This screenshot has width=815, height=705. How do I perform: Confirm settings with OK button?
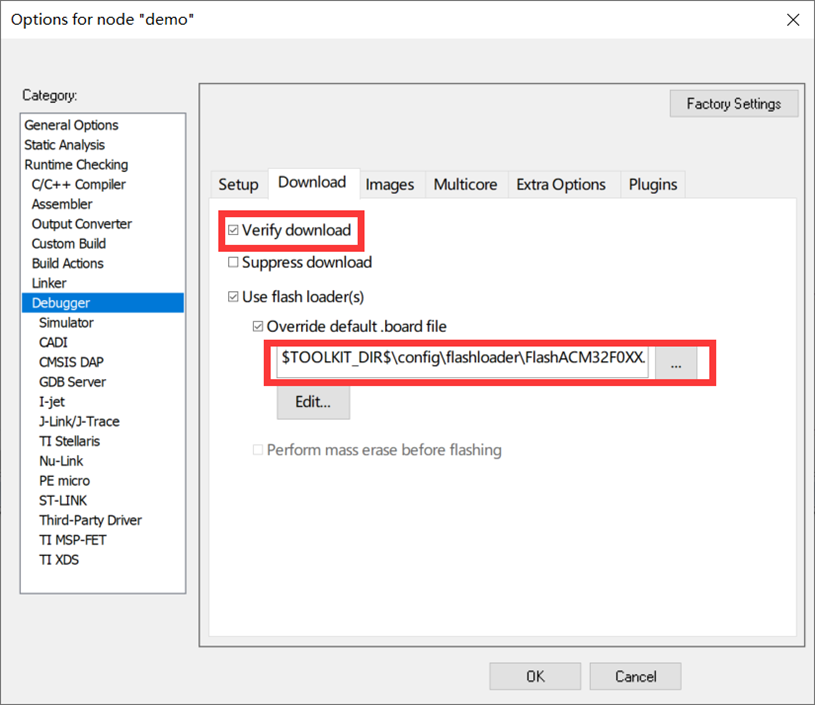pyautogui.click(x=535, y=677)
